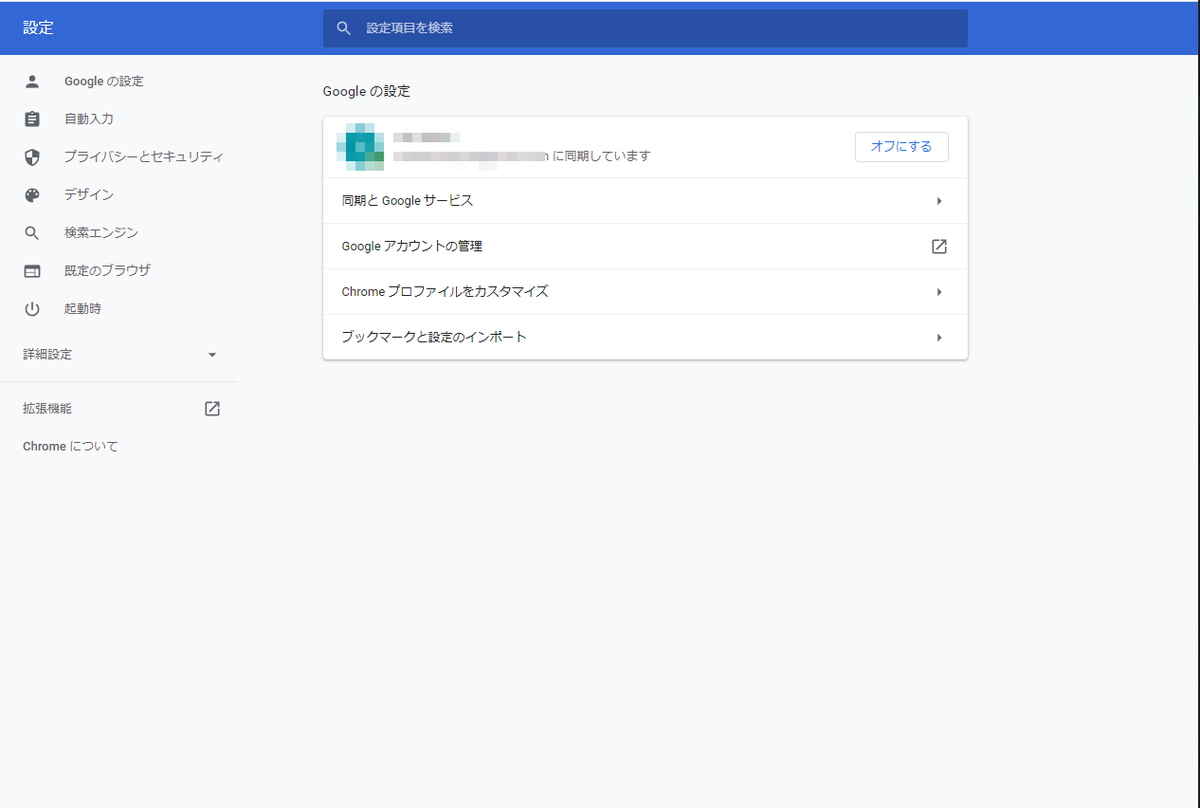
Task: Click the 詳細設定 label
Action: coord(47,355)
